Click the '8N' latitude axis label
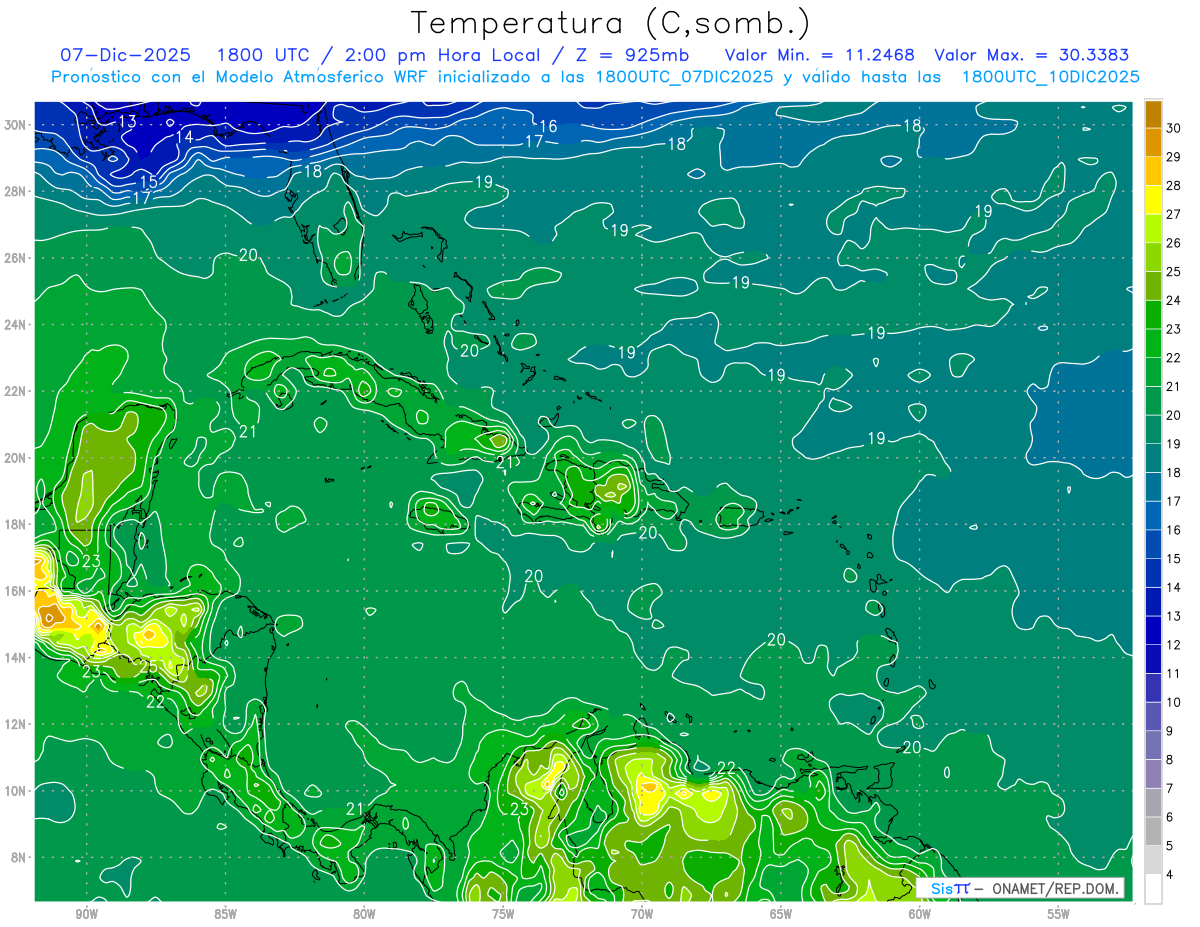 tap(20, 857)
